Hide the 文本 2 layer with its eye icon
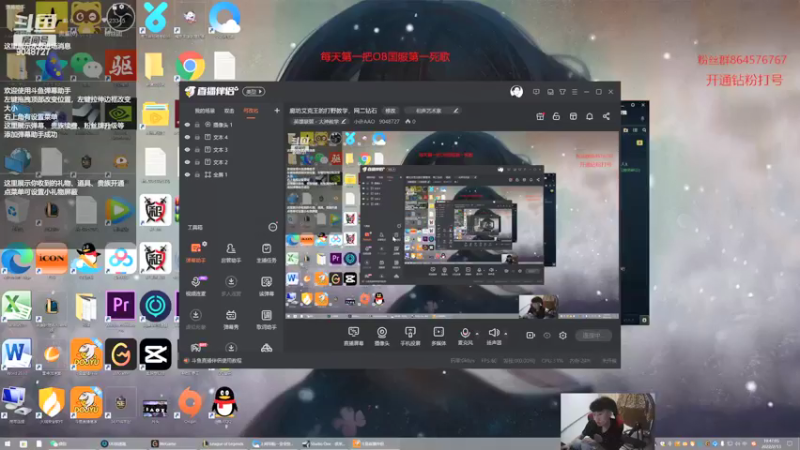The height and width of the screenshot is (450, 800). coord(187,162)
